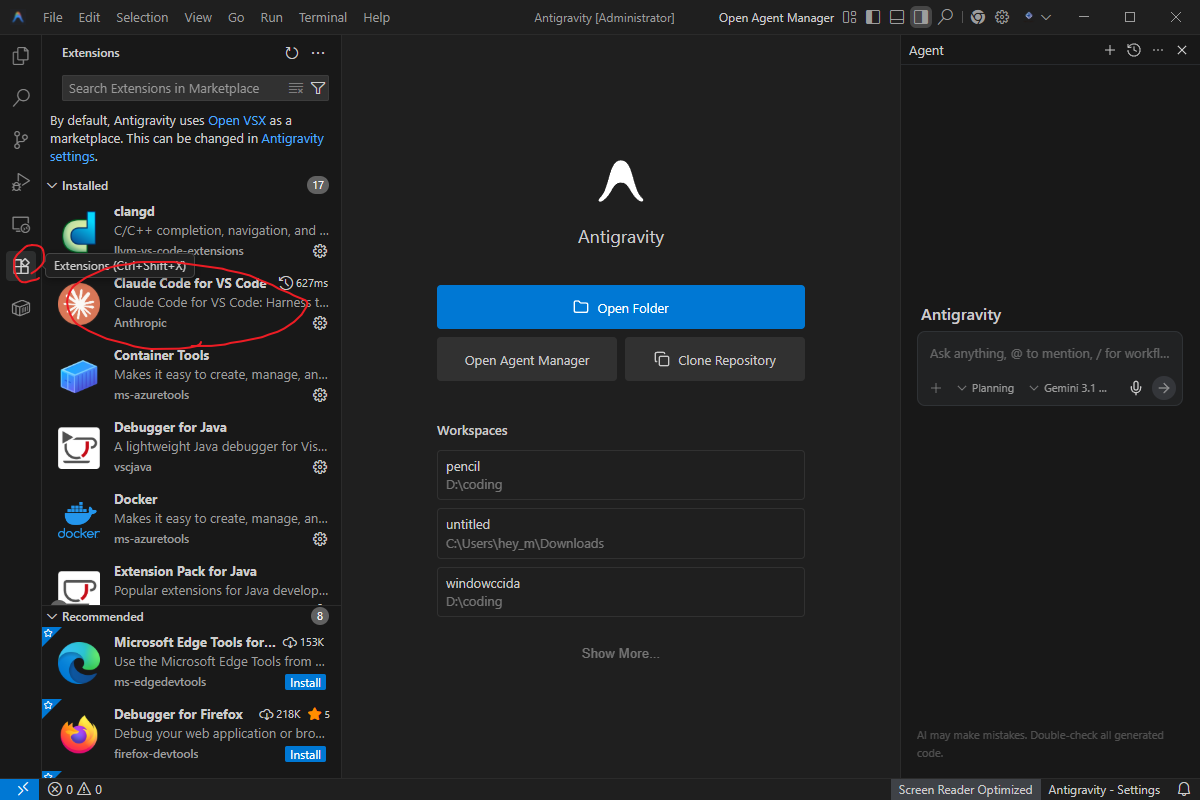
Task: Click the title bar search magnifier icon
Action: point(945,17)
